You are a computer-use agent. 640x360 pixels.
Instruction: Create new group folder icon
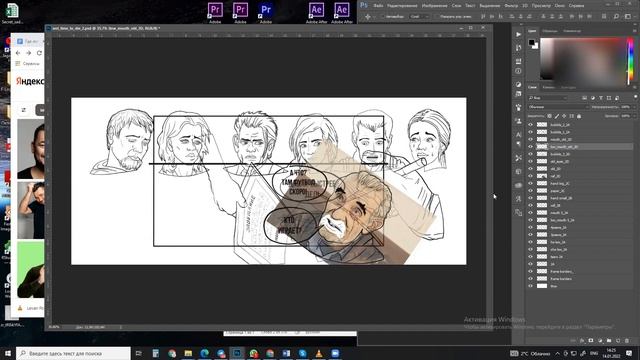(609, 340)
